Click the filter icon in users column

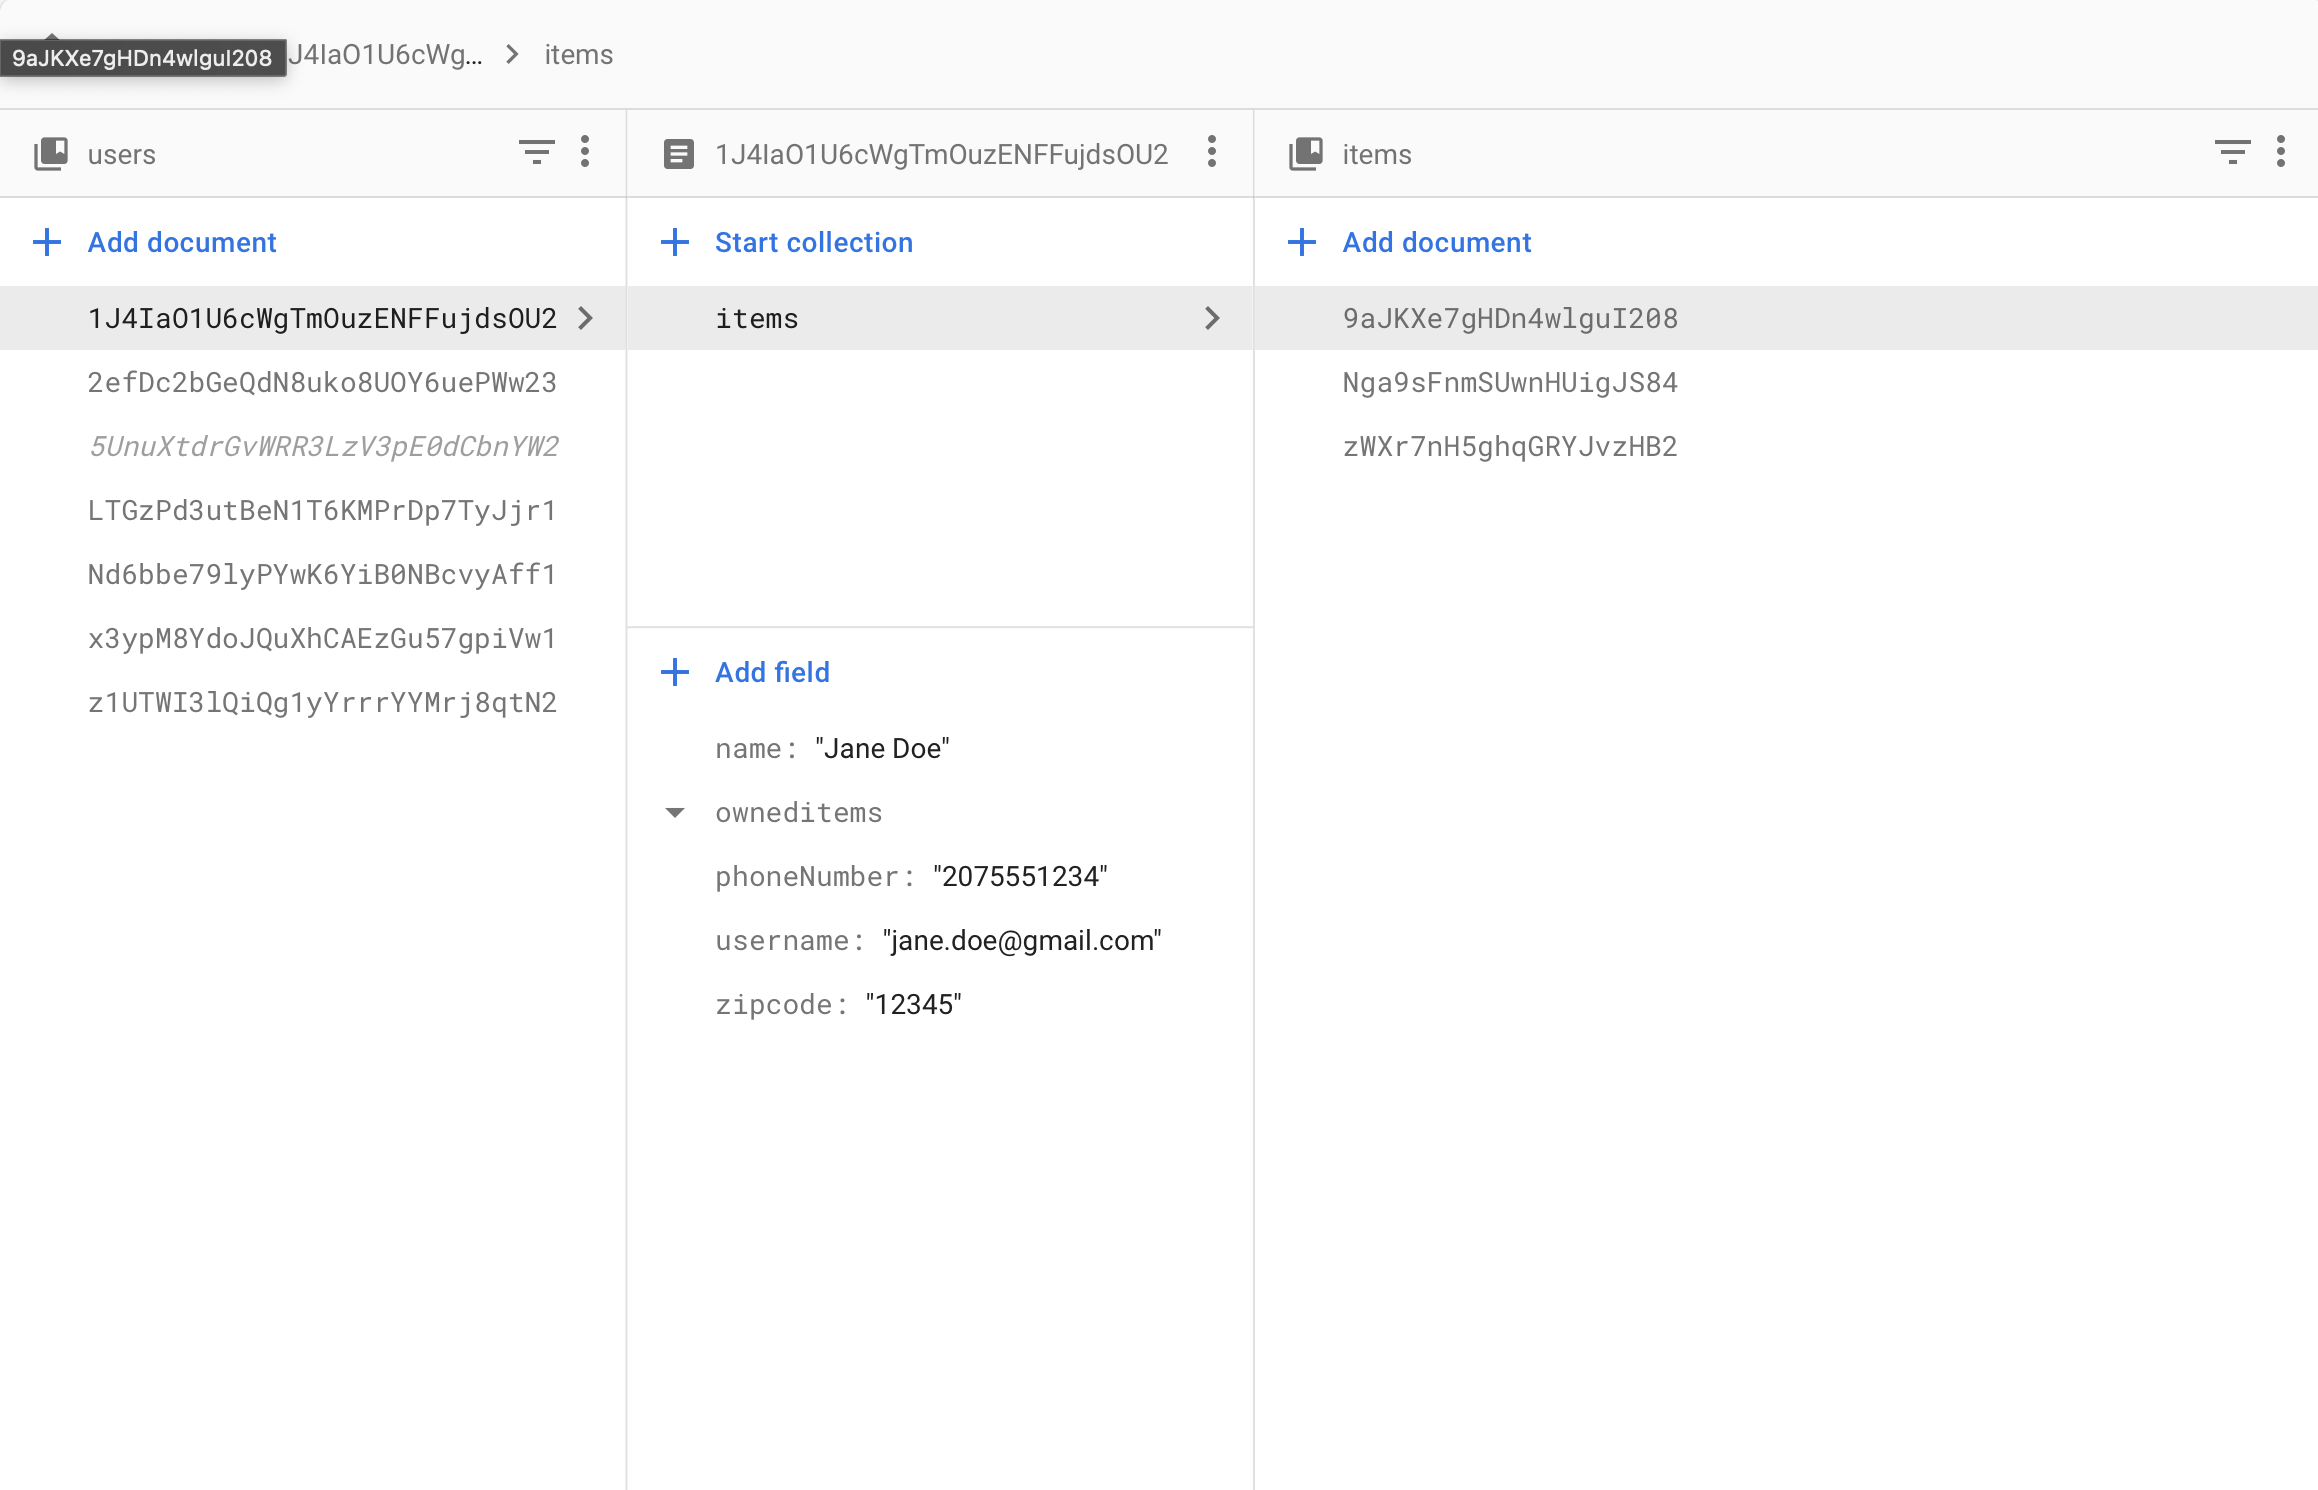coord(536,153)
